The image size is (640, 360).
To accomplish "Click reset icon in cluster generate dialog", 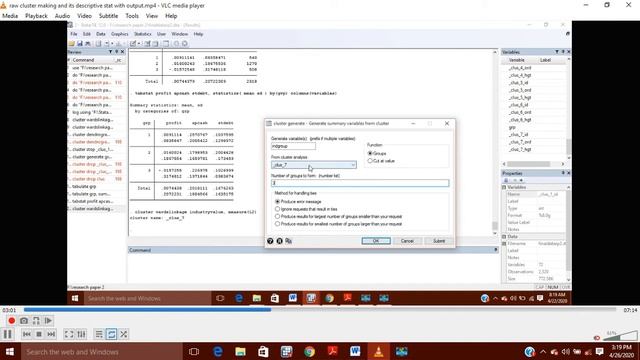I will [280, 241].
